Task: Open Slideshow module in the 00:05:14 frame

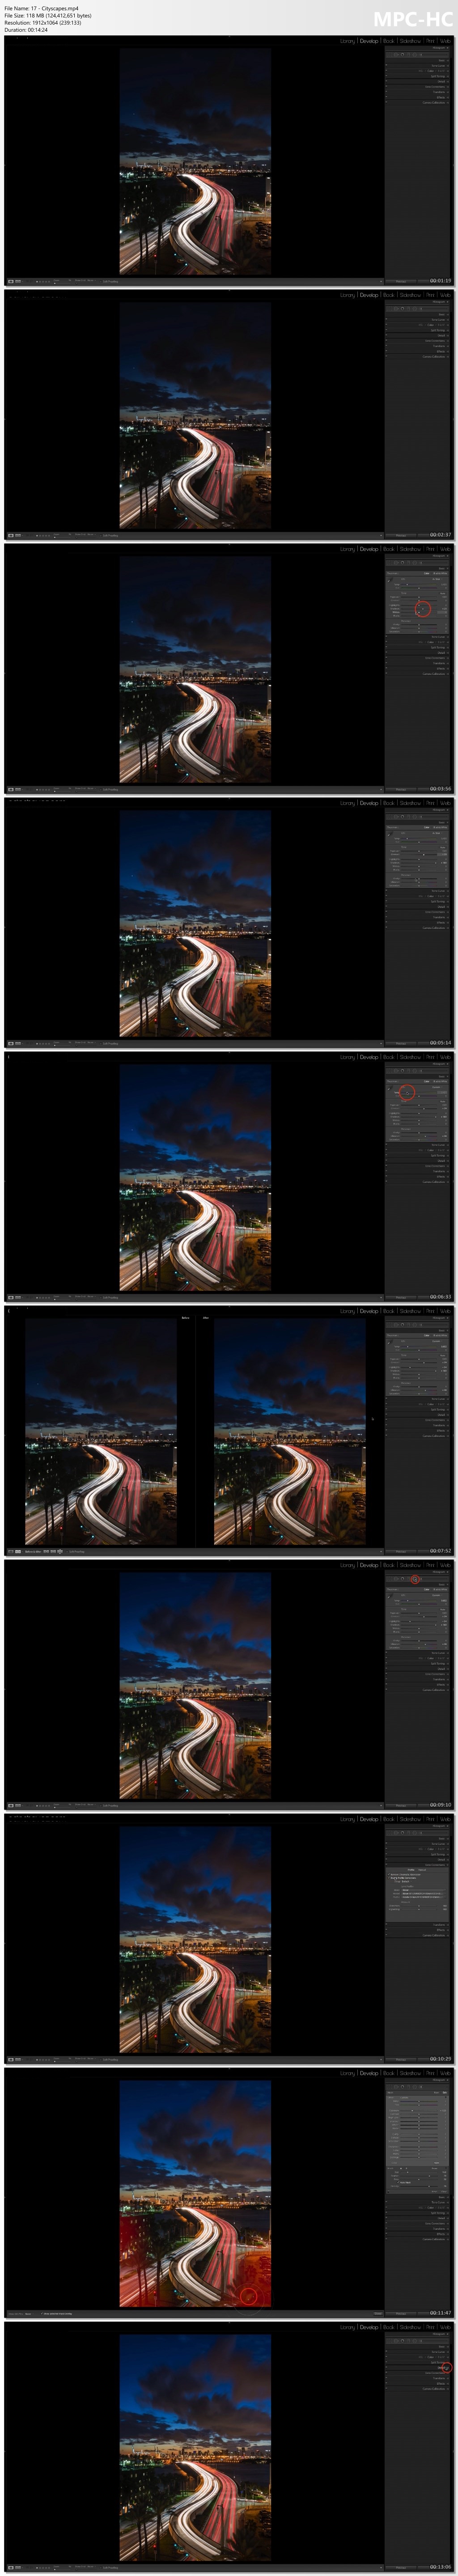Action: point(410,803)
